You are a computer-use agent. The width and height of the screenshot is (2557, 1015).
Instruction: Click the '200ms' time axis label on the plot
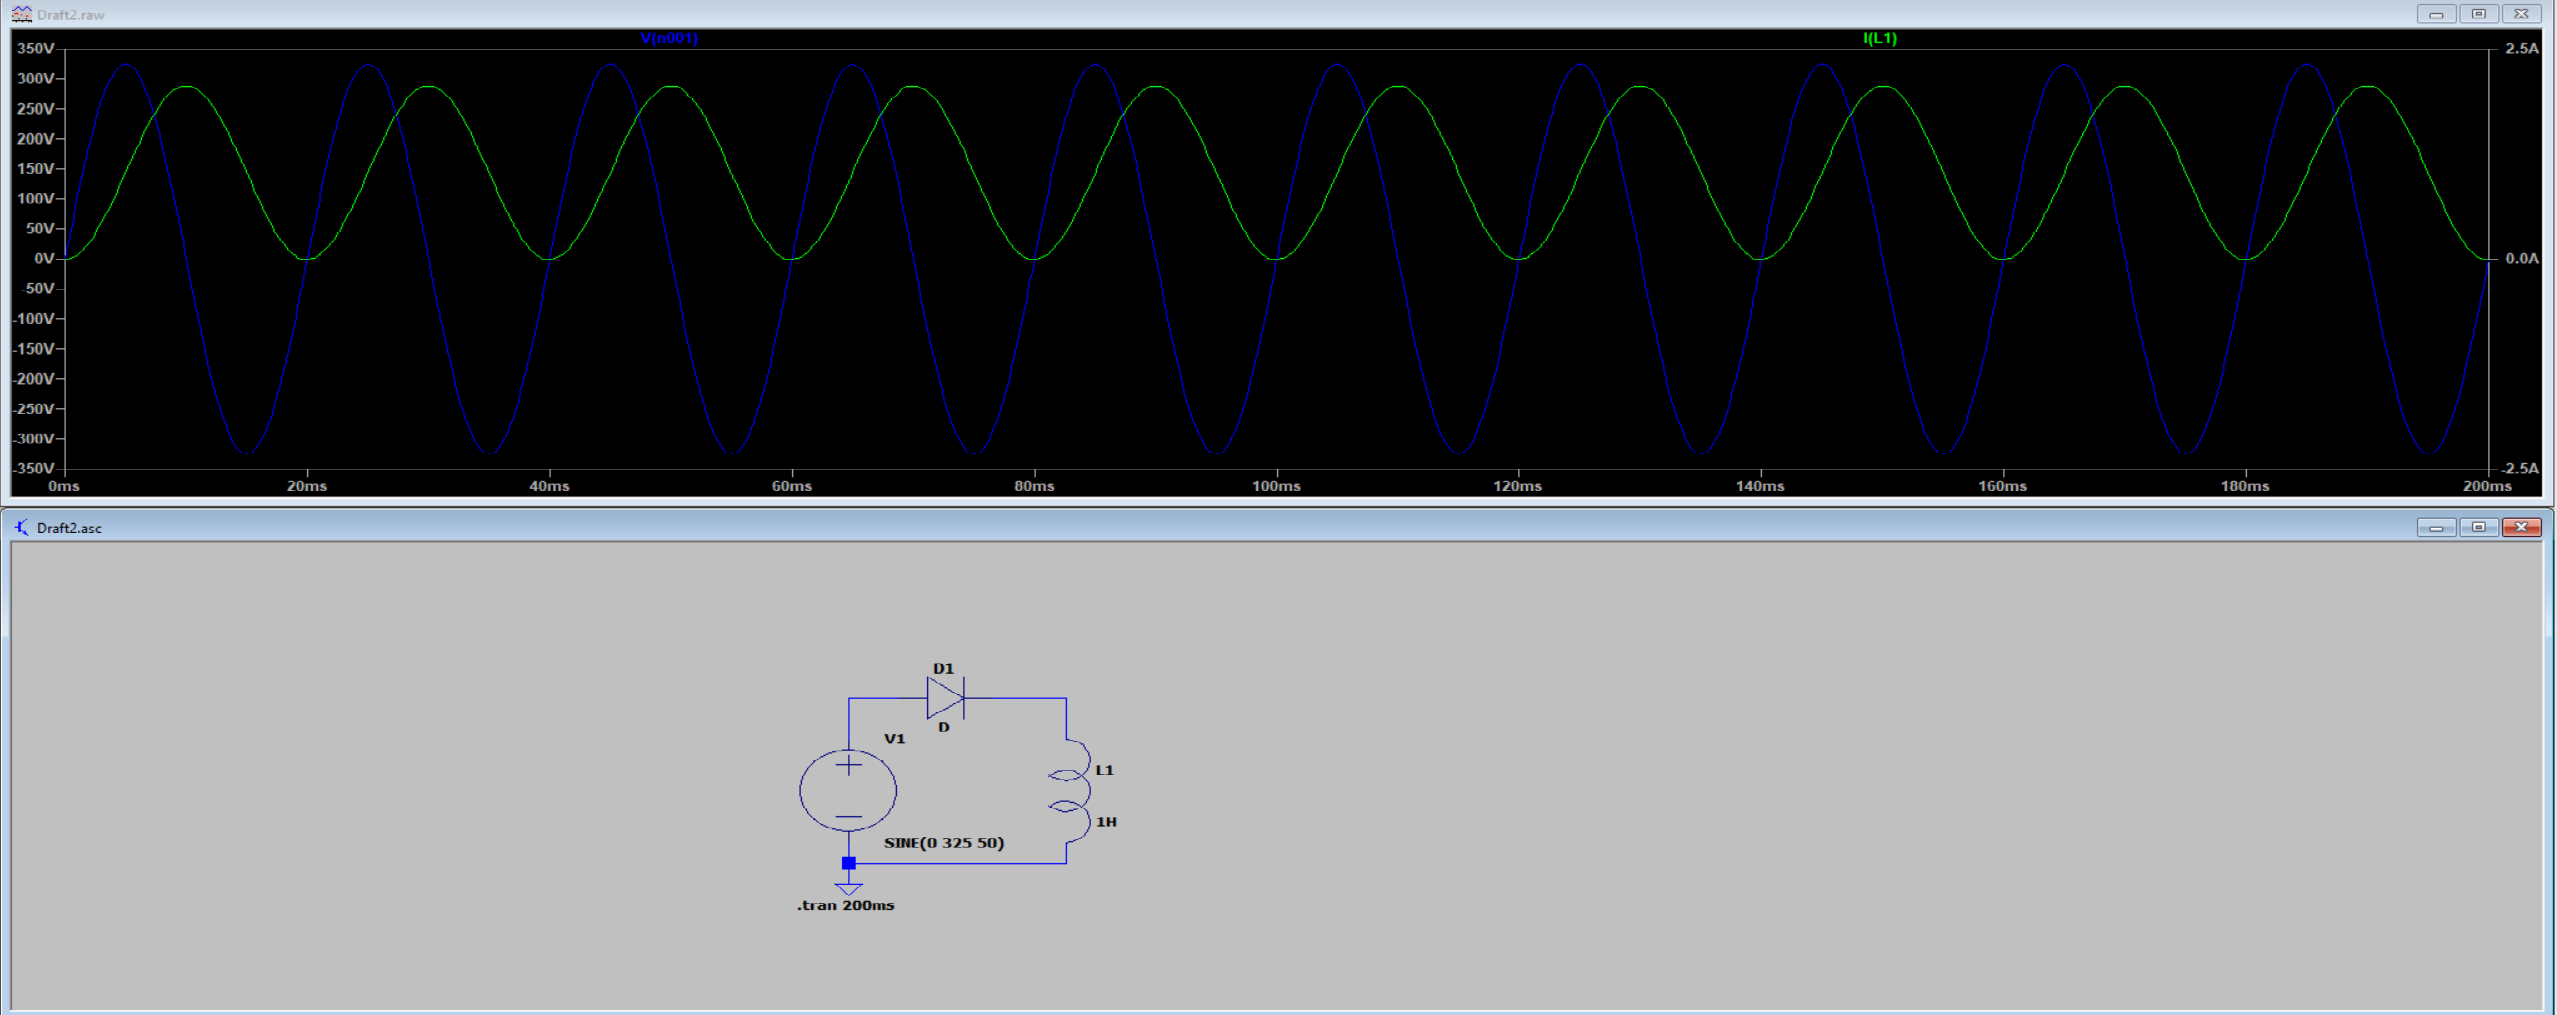[x=2487, y=486]
